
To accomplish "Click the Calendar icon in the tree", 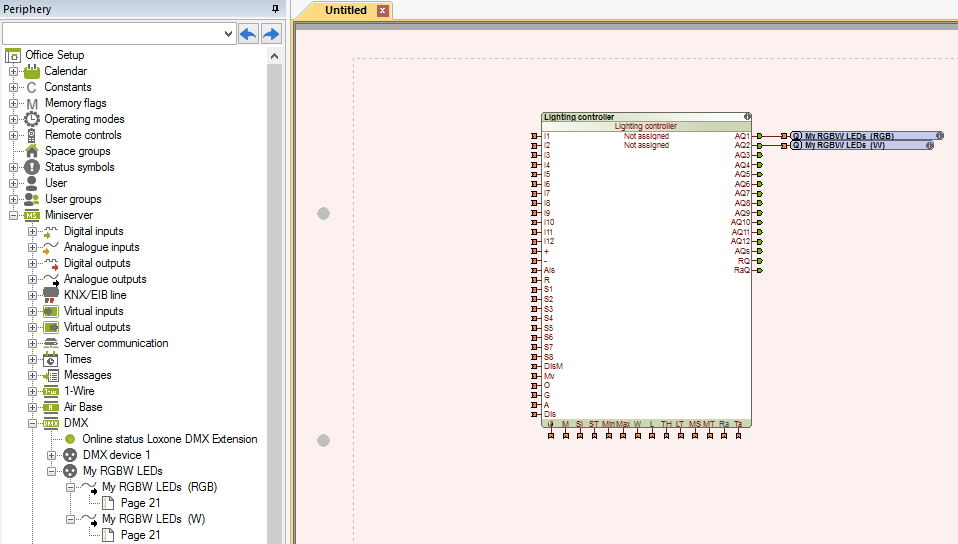I will (x=32, y=71).
